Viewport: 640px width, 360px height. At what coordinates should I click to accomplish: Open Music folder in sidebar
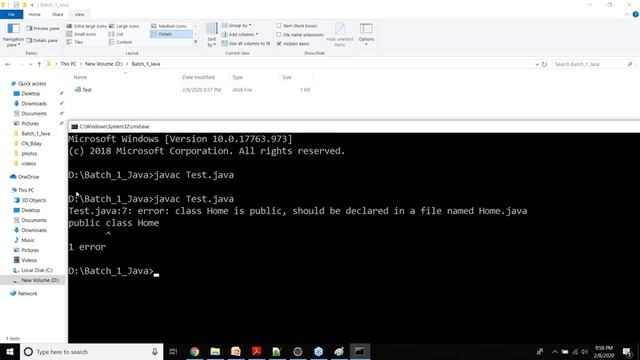[x=27, y=240]
